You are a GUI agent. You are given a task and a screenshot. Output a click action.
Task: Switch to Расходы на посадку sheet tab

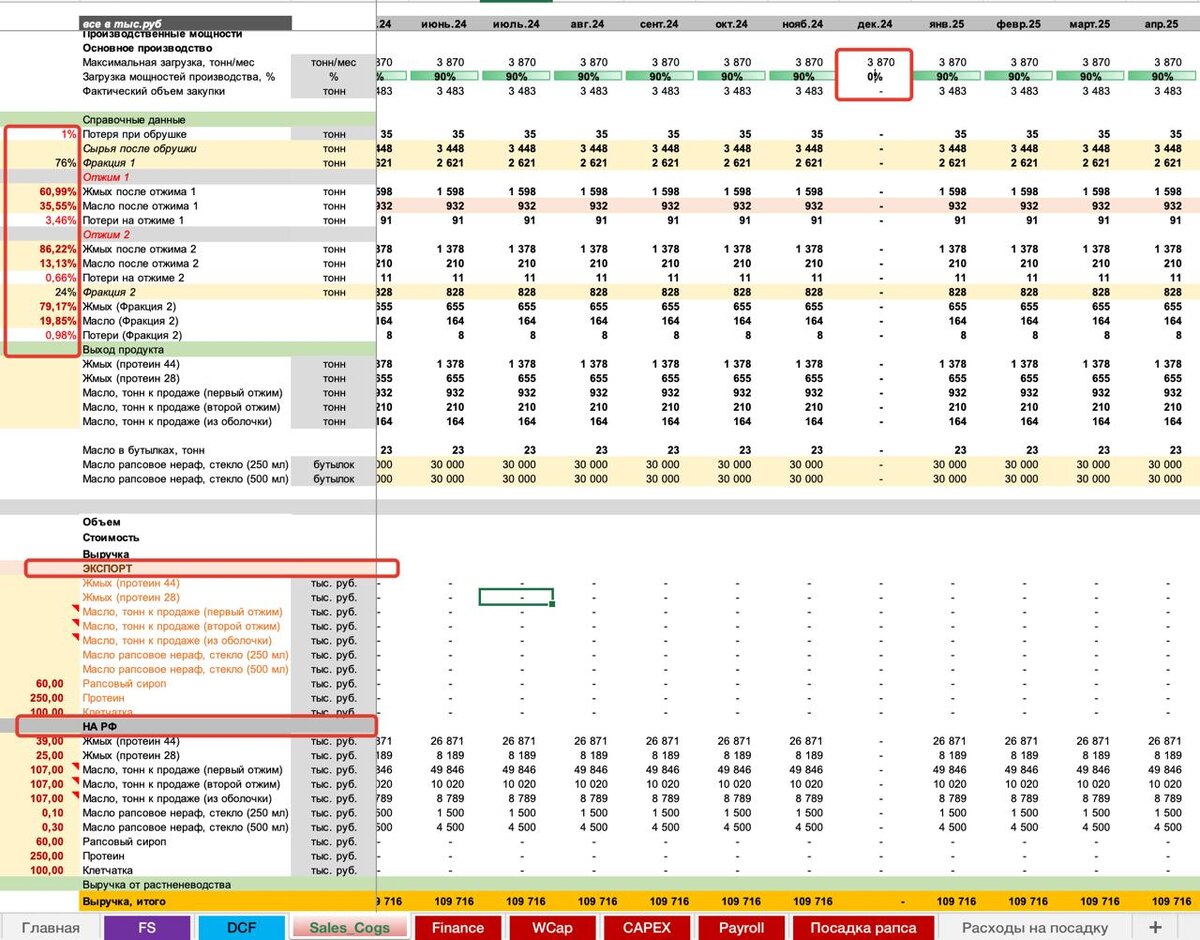1035,927
